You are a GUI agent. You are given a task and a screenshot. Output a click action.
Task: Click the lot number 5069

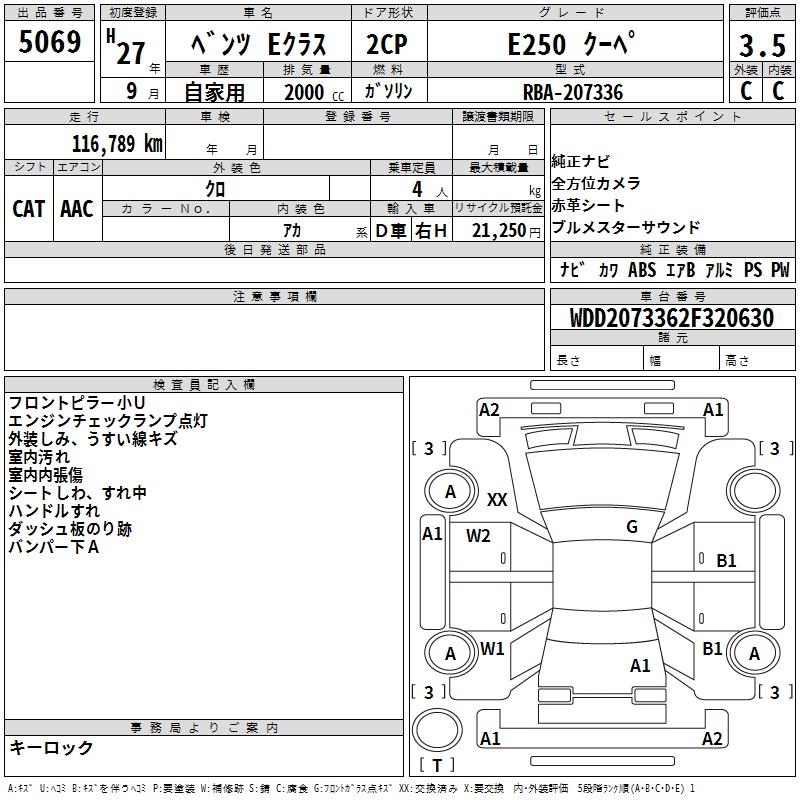pos(50,42)
